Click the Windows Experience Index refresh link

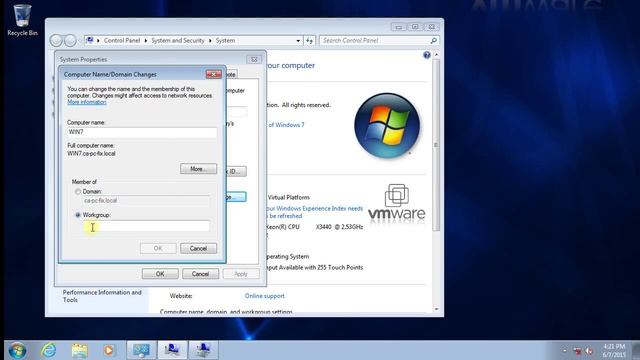[314, 212]
